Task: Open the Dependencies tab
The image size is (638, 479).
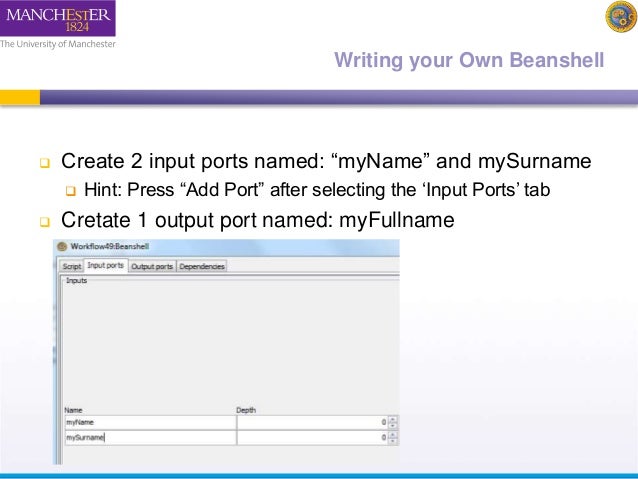Action: click(202, 266)
